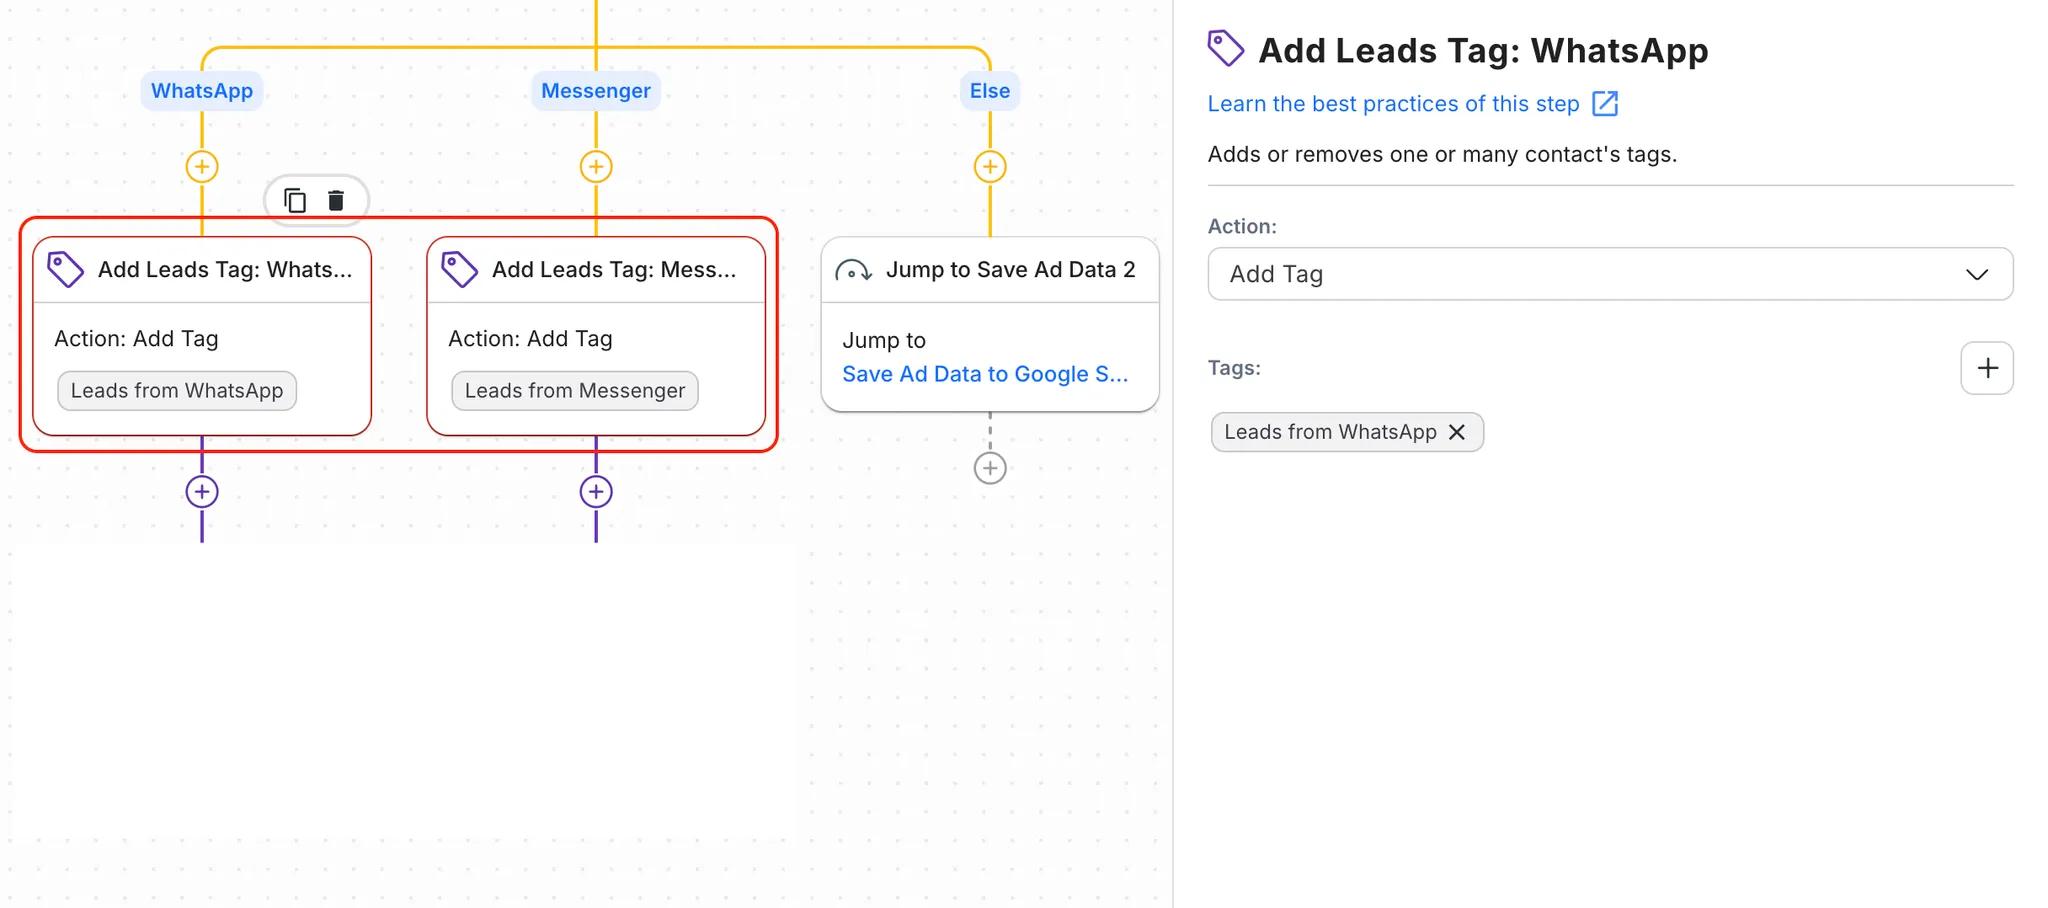Add step below Add Leads Tag: WhatsApp node

click(x=202, y=492)
